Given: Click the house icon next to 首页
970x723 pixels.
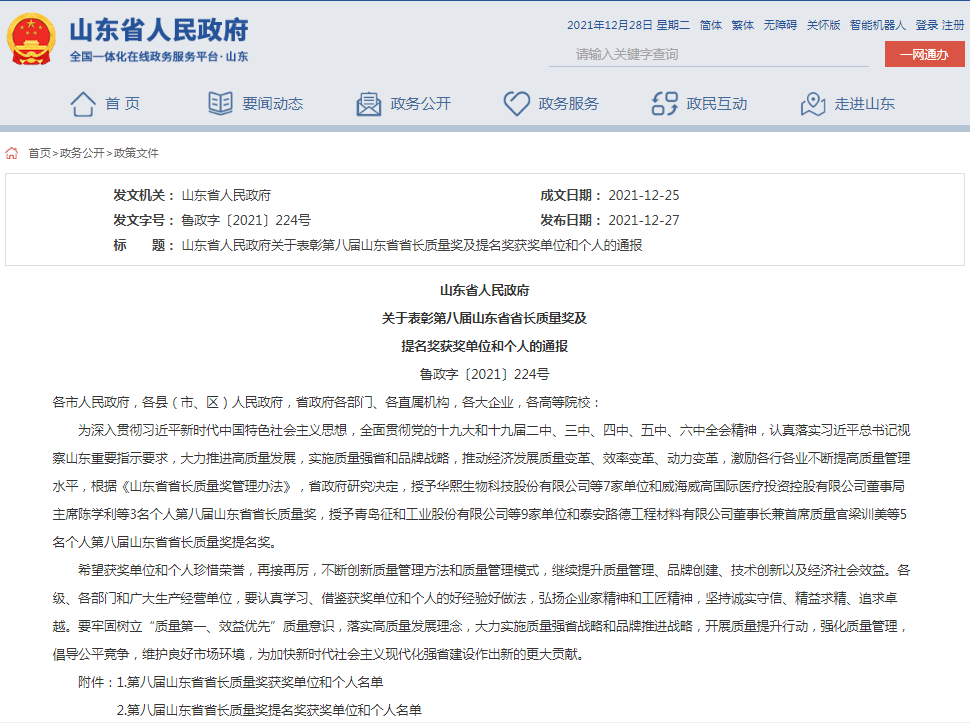Looking at the screenshot, I should point(83,103).
